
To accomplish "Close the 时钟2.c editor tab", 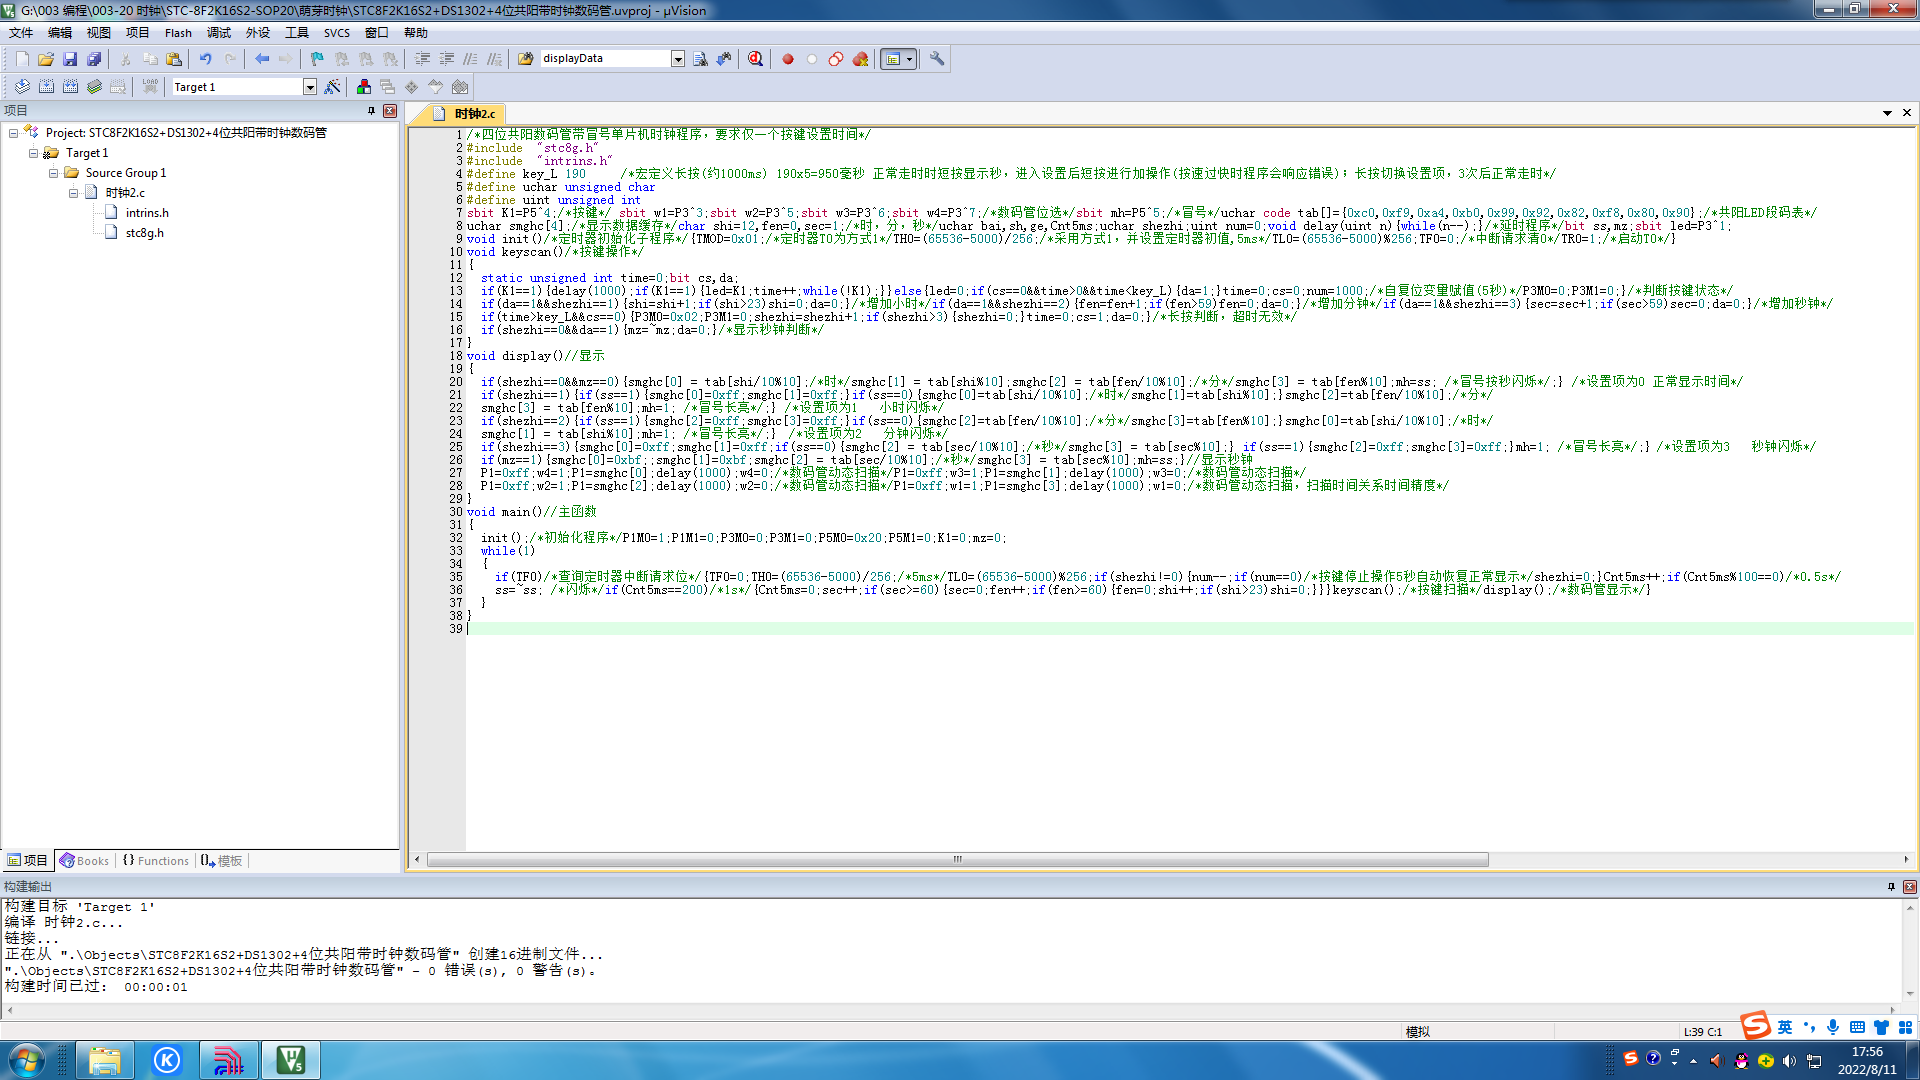I will tap(1907, 113).
